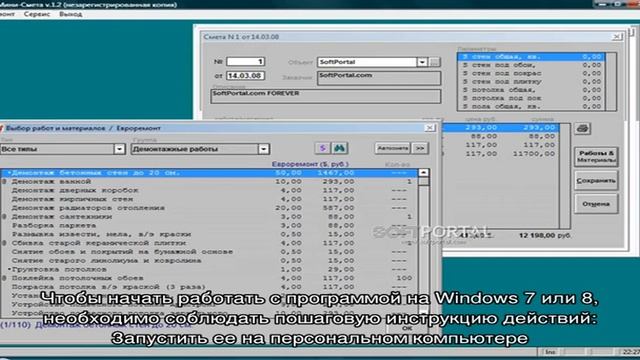Image resolution: width=640 pixels, height=360 pixels.
Task: Select parameter S стен общая
Action: click(531, 57)
